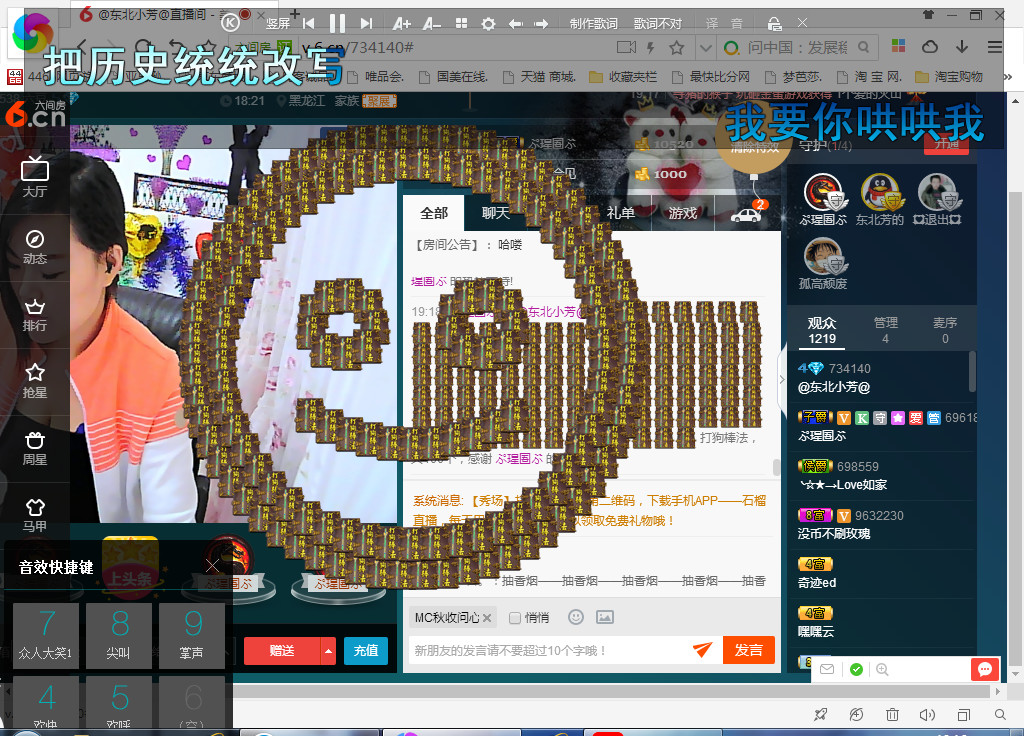Close the desktop lyrics bar

tap(803, 23)
